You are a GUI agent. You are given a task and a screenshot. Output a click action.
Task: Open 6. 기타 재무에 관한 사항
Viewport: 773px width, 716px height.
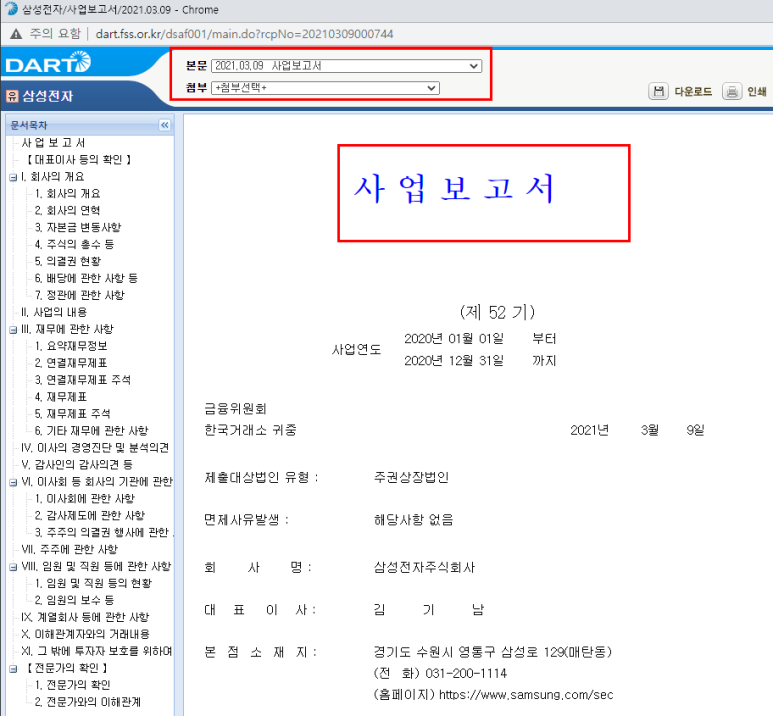point(92,430)
